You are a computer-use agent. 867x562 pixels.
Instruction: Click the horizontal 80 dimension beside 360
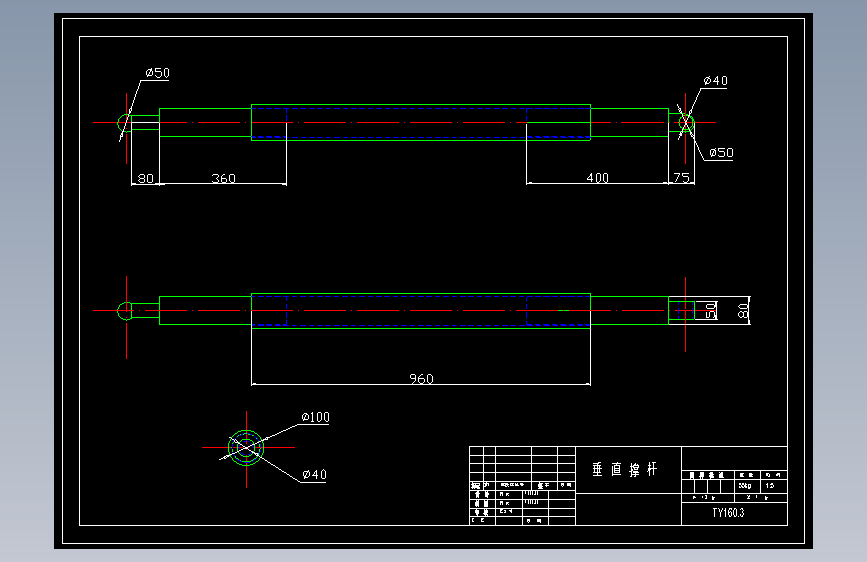pyautogui.click(x=145, y=178)
